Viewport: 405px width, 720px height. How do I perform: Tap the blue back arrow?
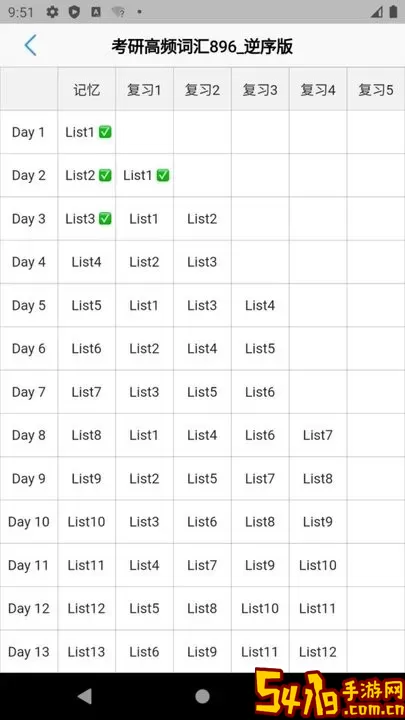tap(30, 45)
